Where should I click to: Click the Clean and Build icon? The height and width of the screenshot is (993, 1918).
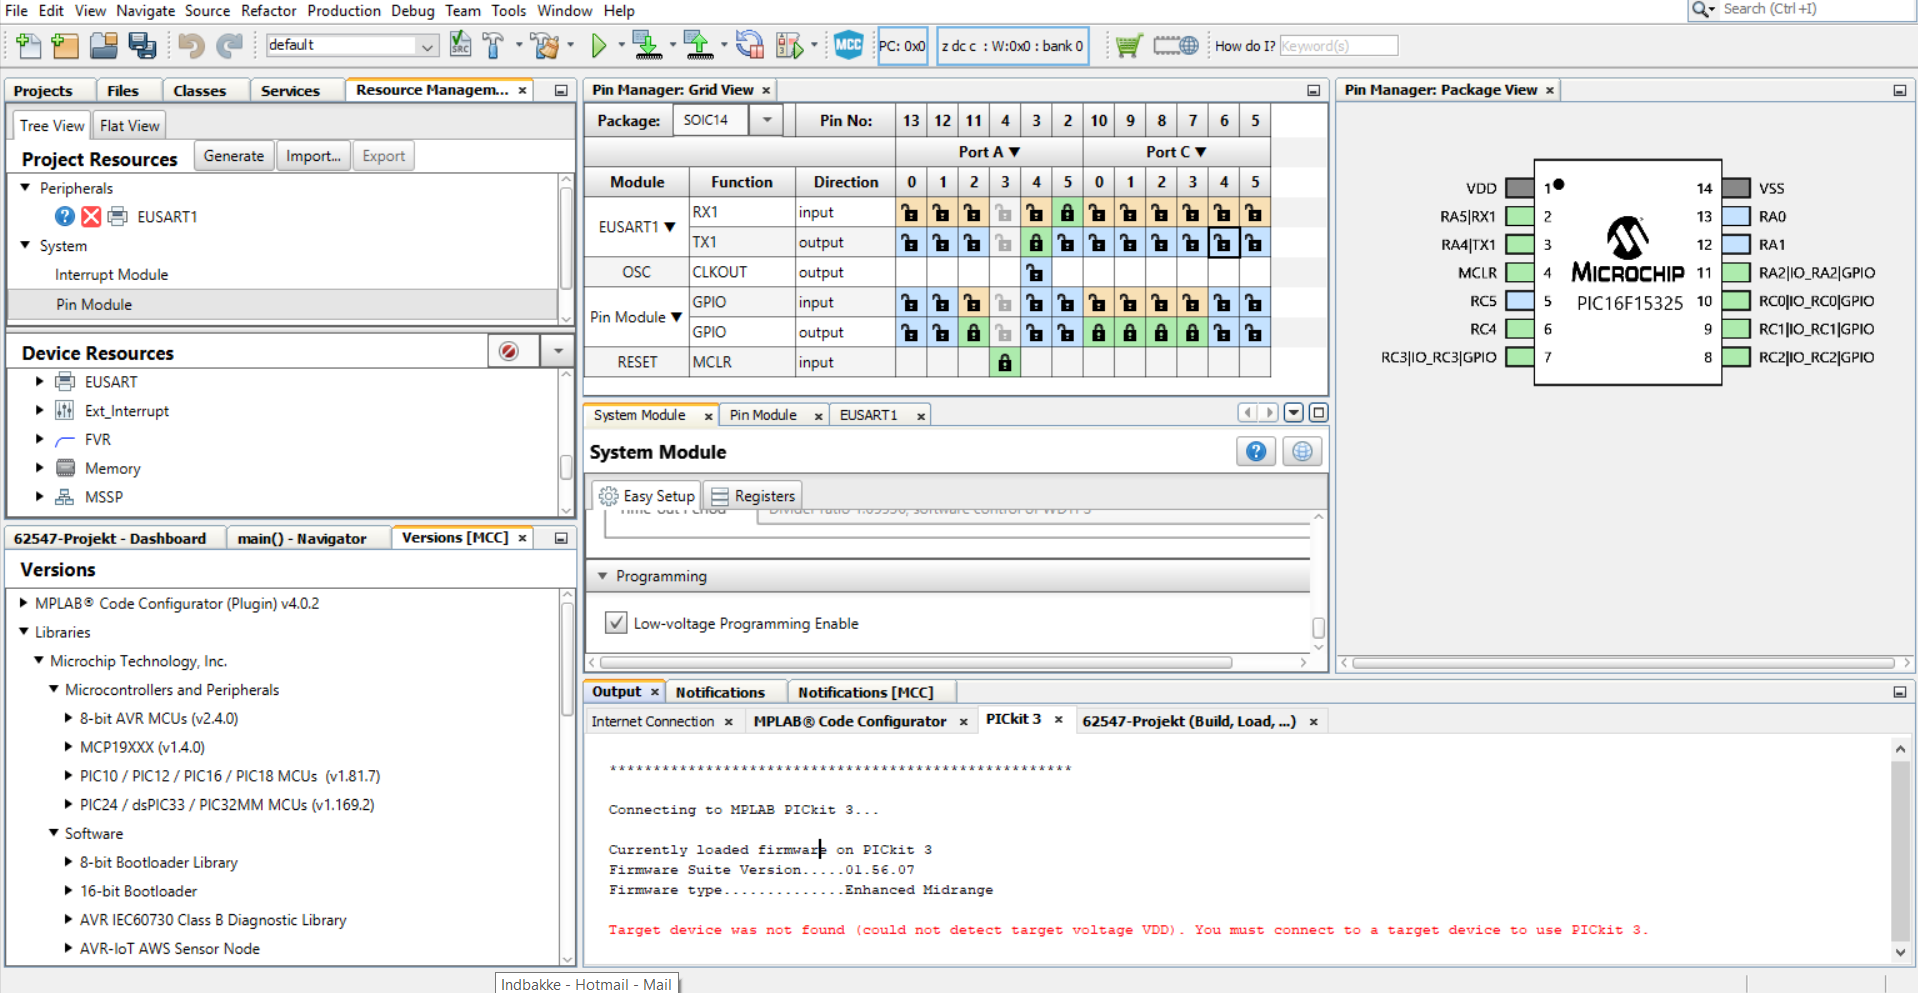point(544,45)
